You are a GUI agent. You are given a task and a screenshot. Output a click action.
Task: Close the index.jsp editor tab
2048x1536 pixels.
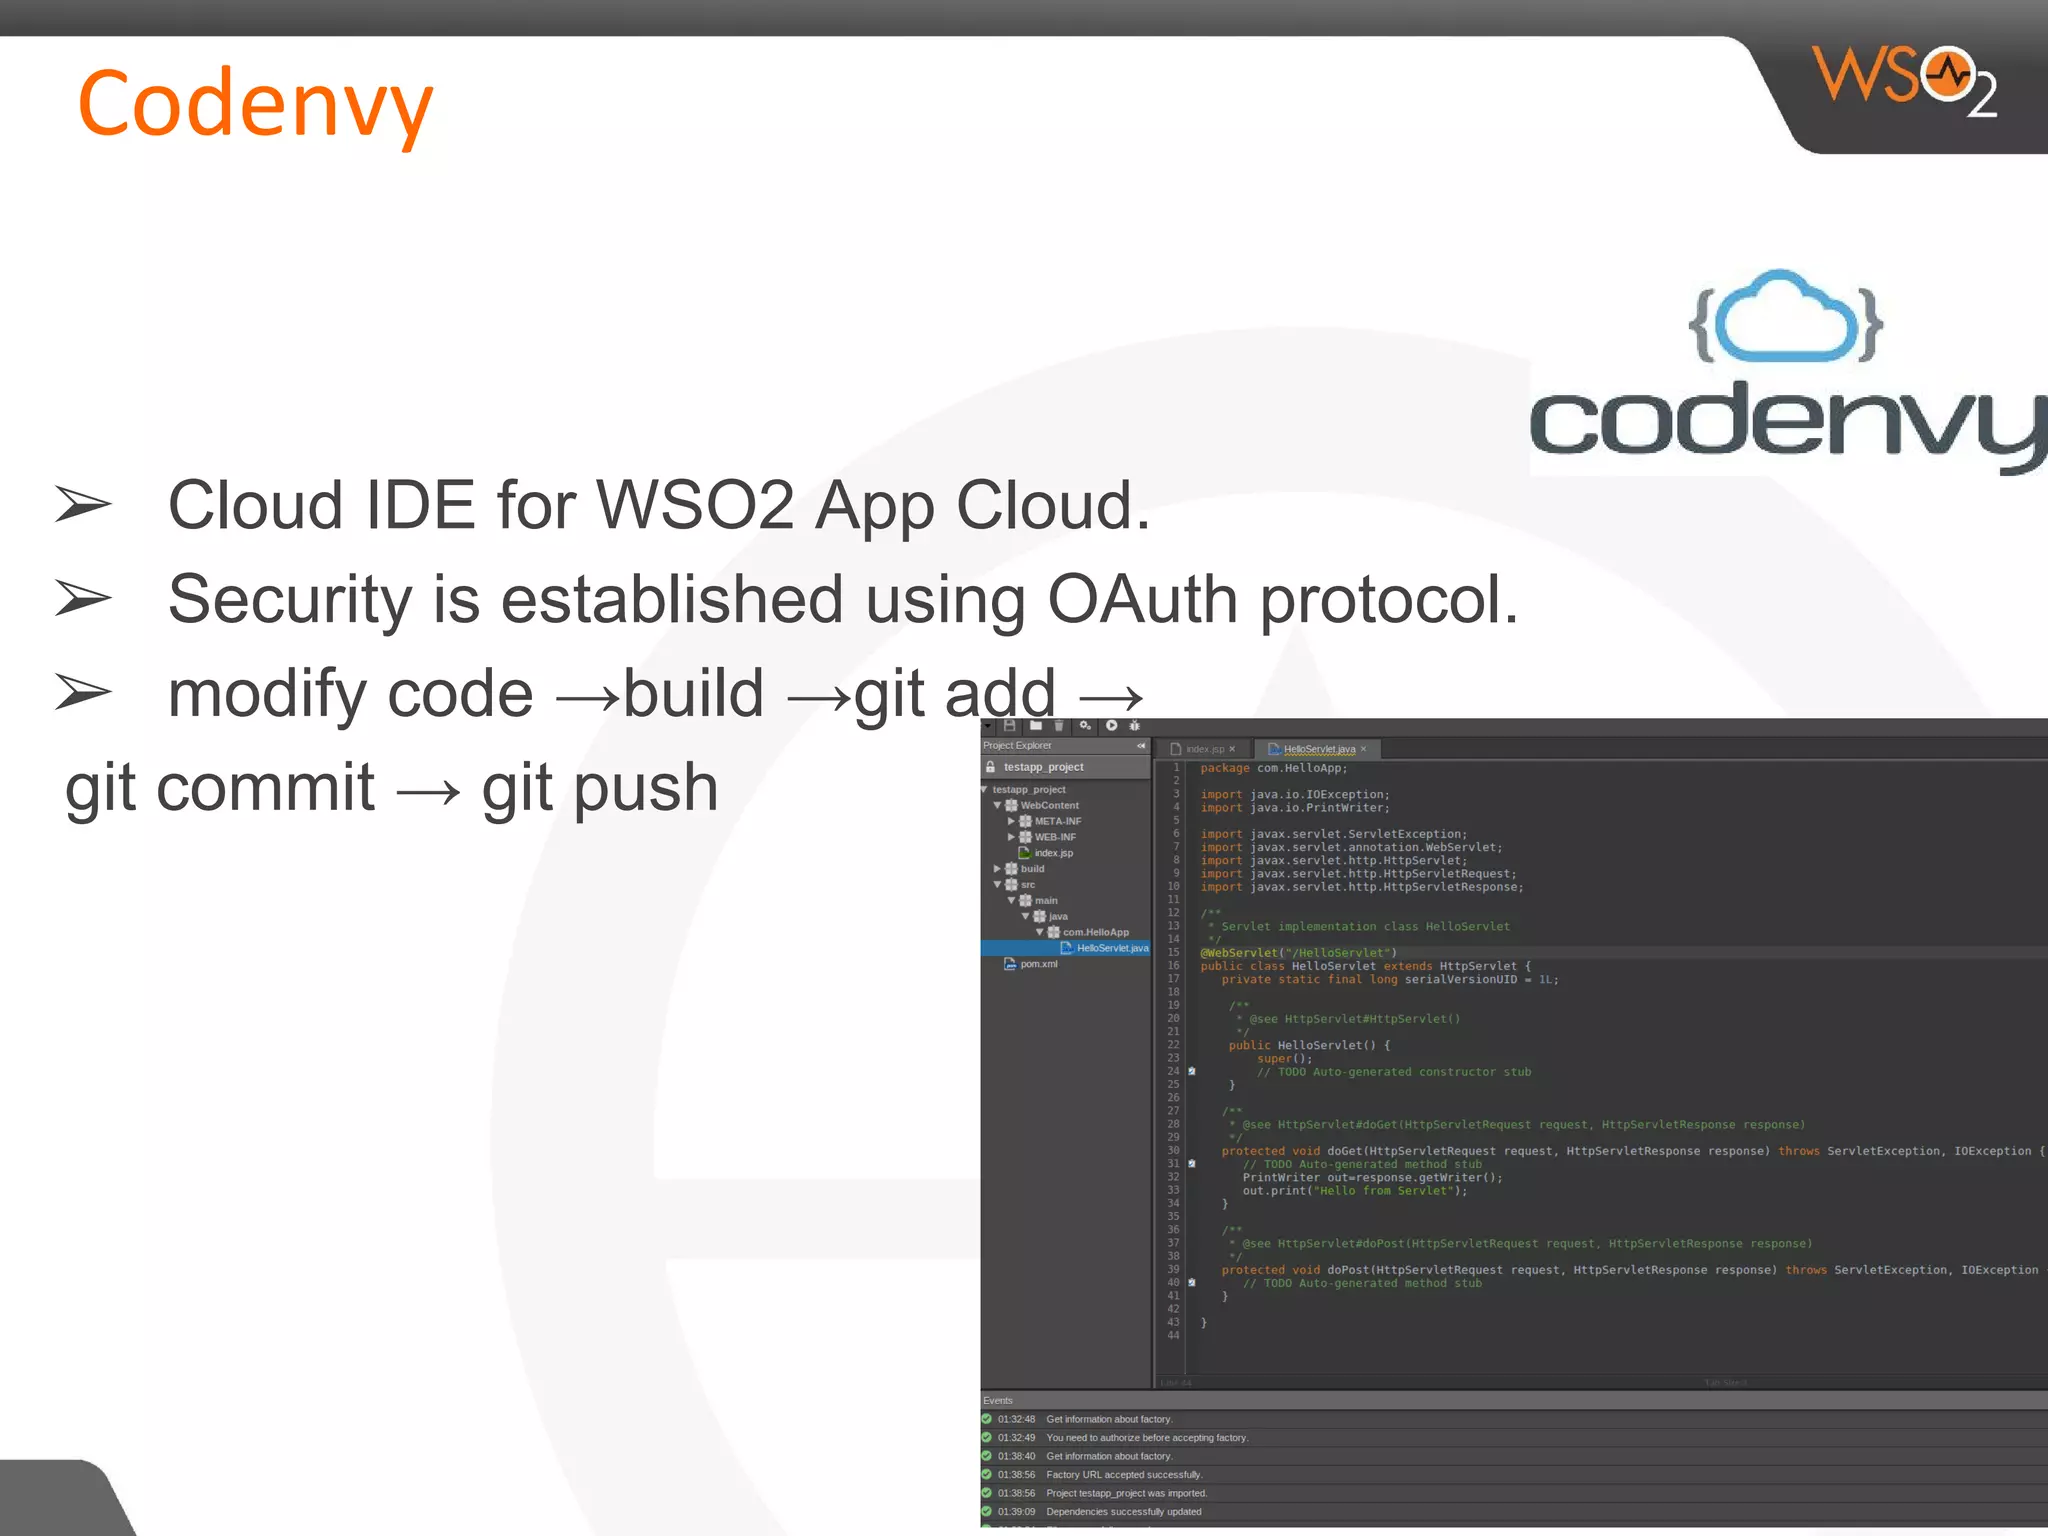click(1232, 749)
